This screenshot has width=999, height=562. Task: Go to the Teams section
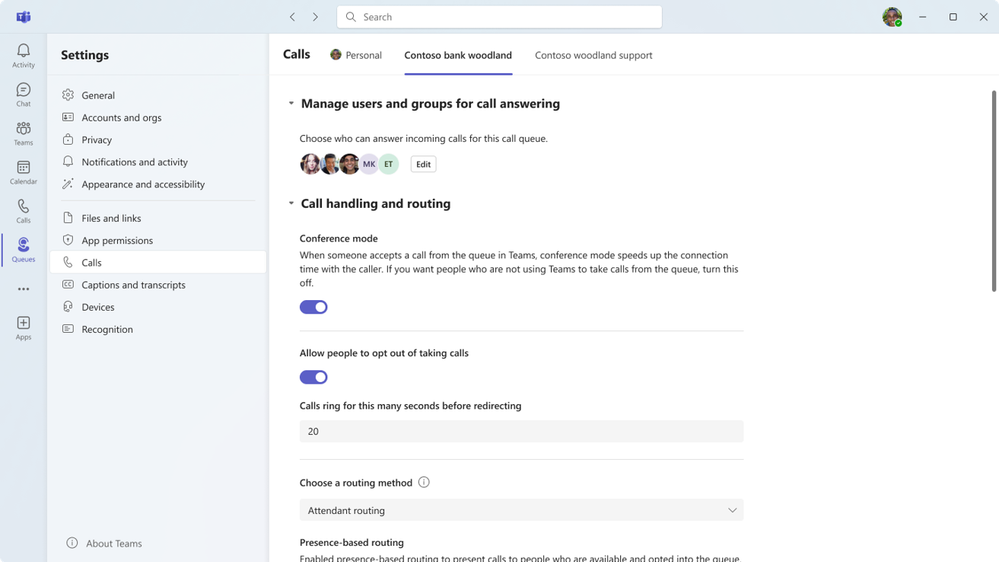pyautogui.click(x=23, y=133)
